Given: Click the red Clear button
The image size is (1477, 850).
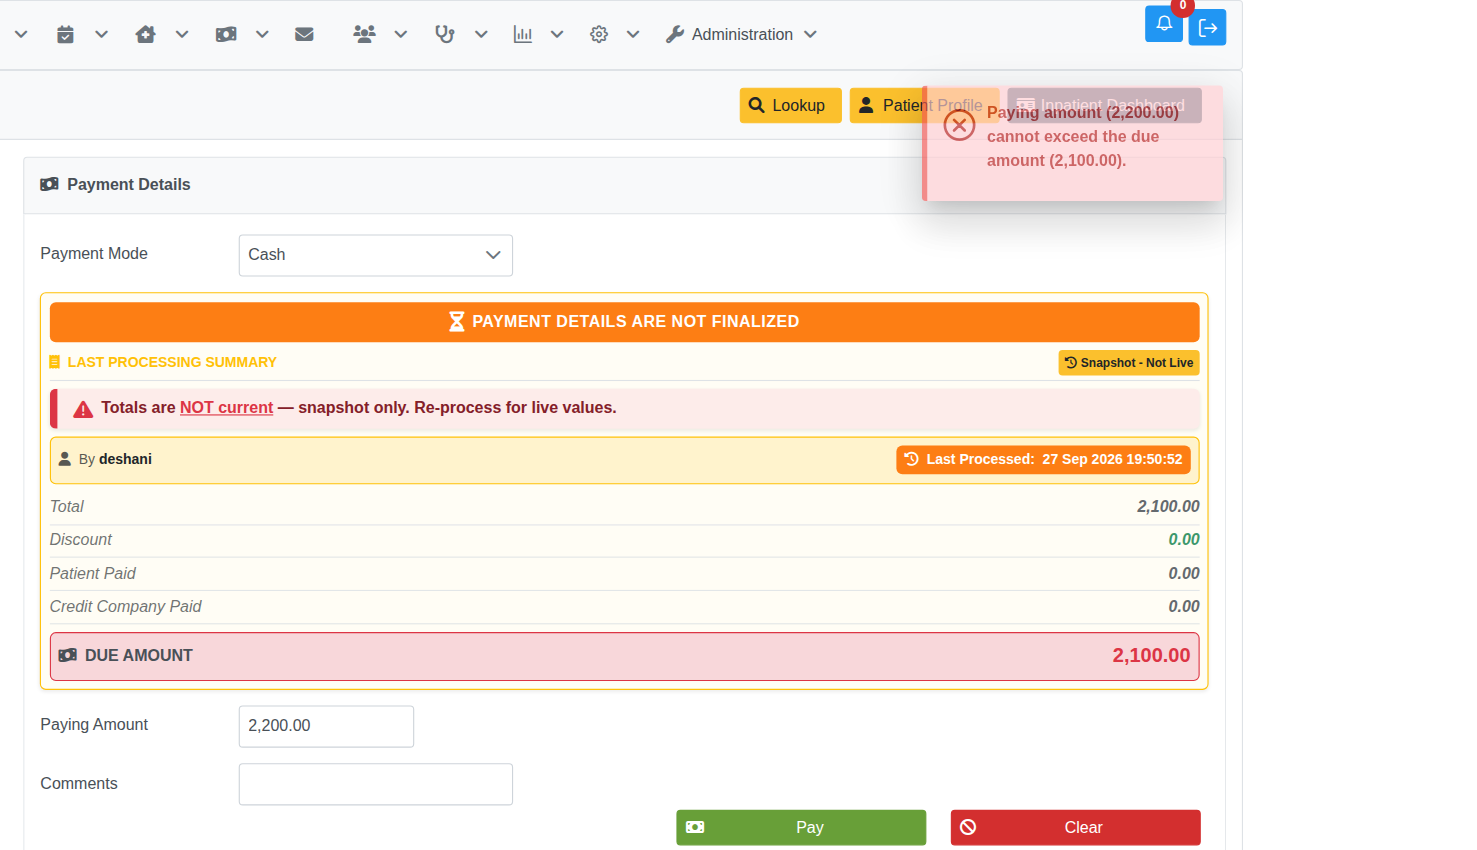Looking at the screenshot, I should point(1075,827).
